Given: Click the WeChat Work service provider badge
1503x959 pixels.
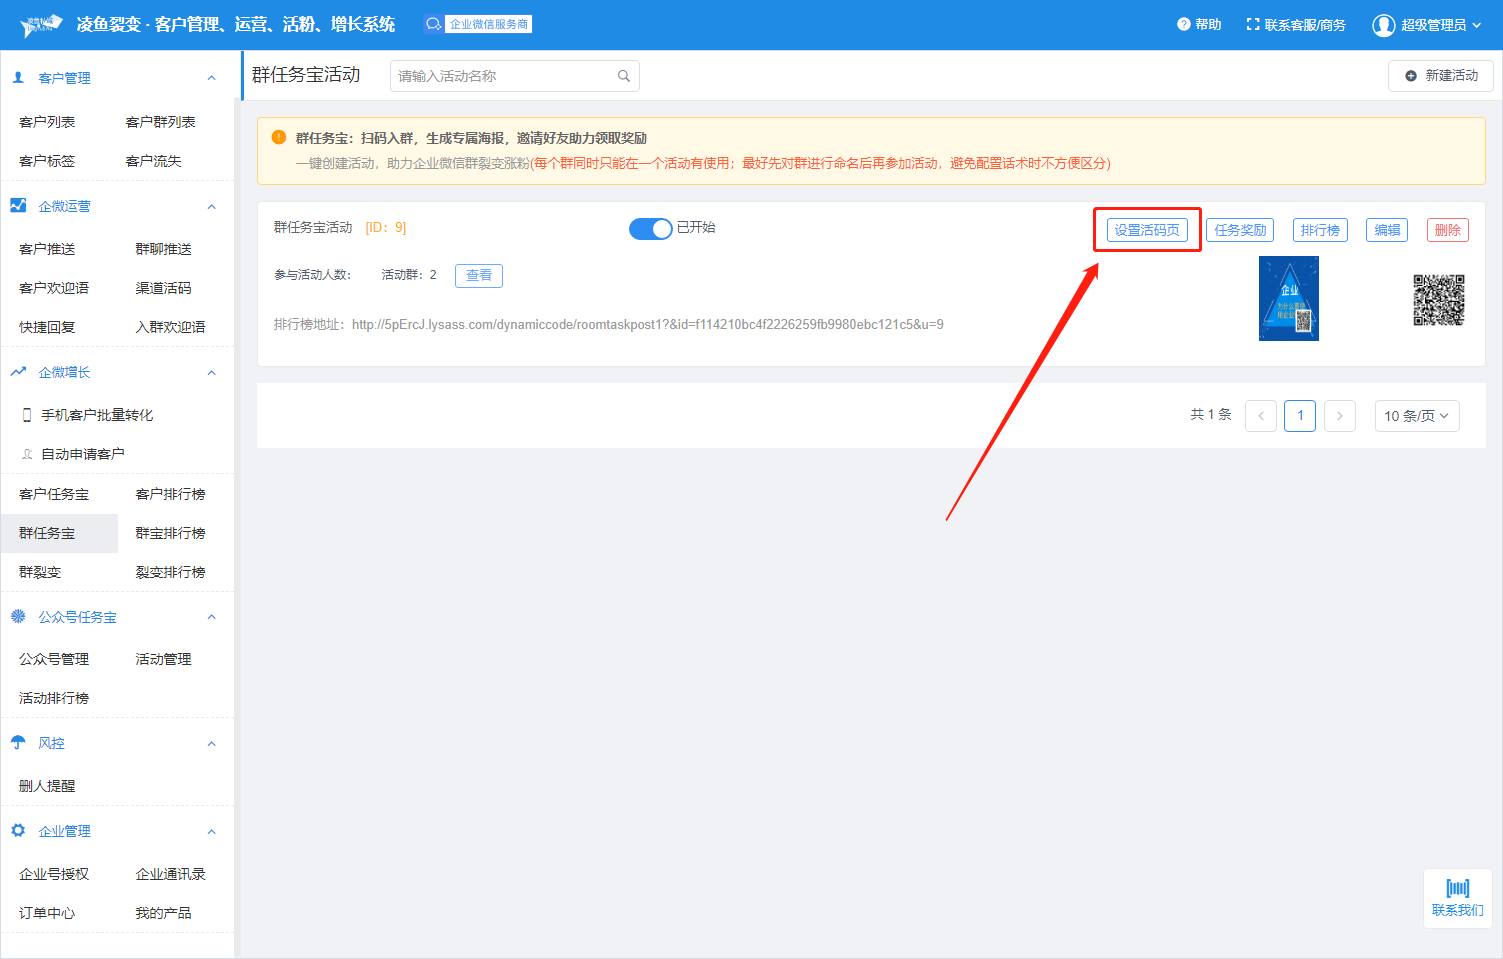Looking at the screenshot, I should coord(478,24).
